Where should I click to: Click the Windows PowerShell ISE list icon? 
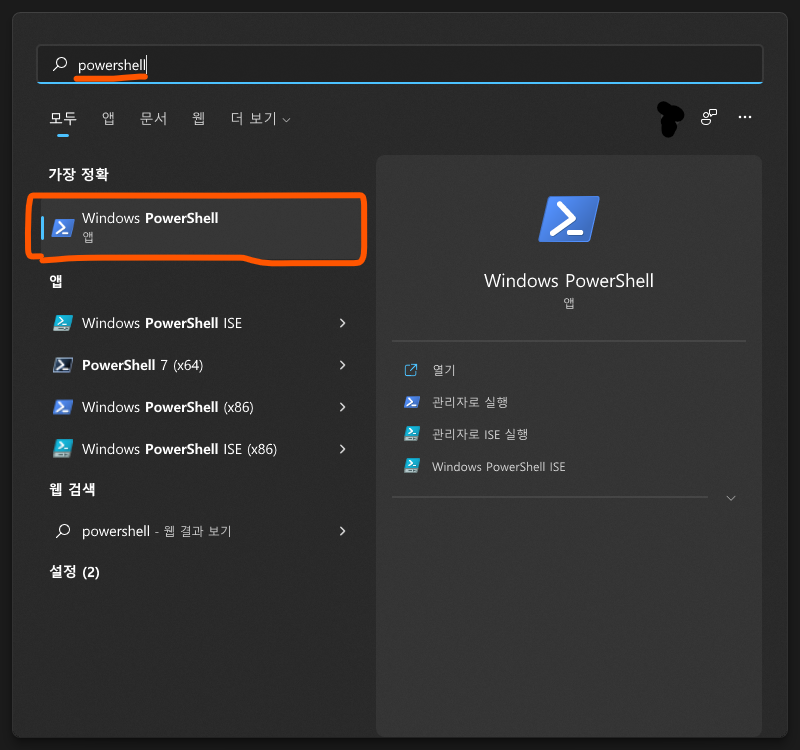point(63,323)
